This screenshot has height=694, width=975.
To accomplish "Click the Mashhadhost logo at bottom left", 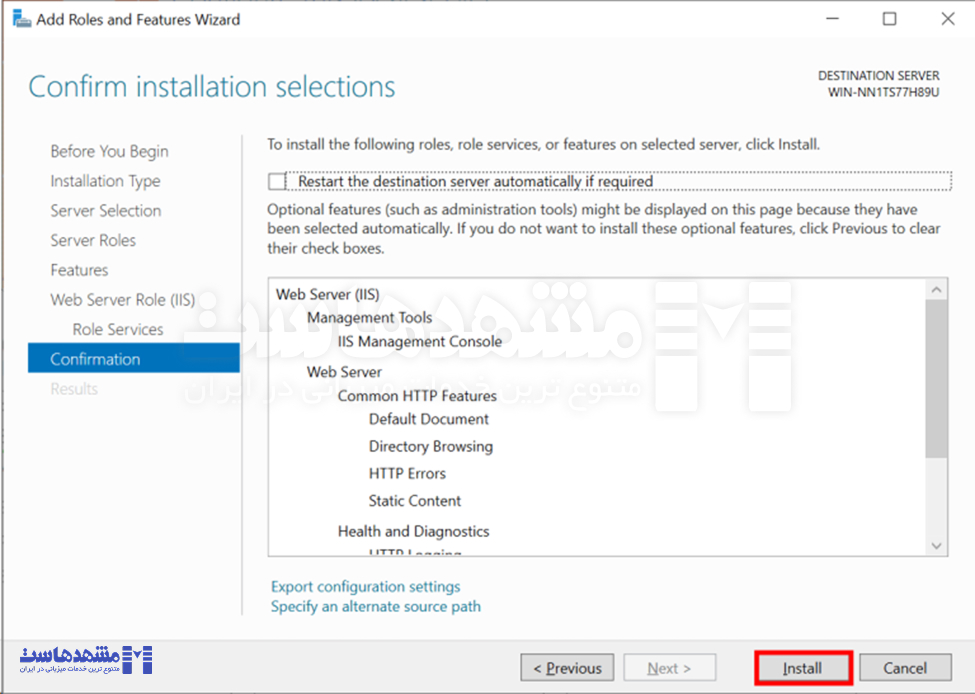I will (86, 660).
